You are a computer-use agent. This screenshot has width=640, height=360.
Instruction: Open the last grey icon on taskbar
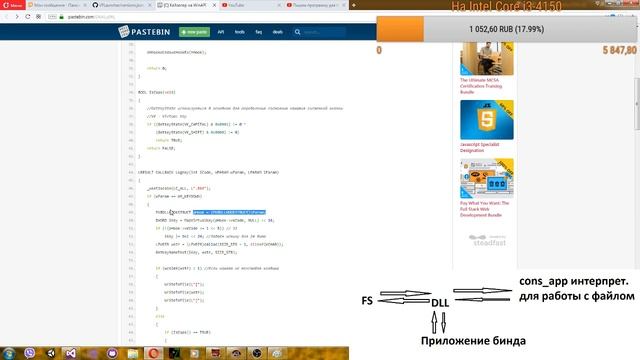coord(277,353)
